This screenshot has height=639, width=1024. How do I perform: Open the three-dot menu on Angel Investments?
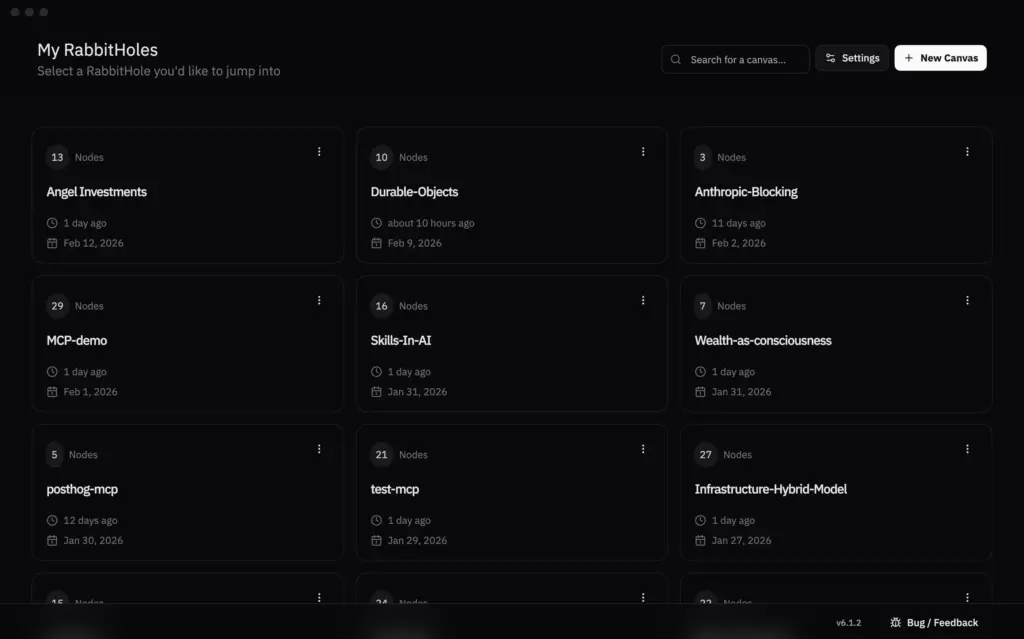point(319,152)
